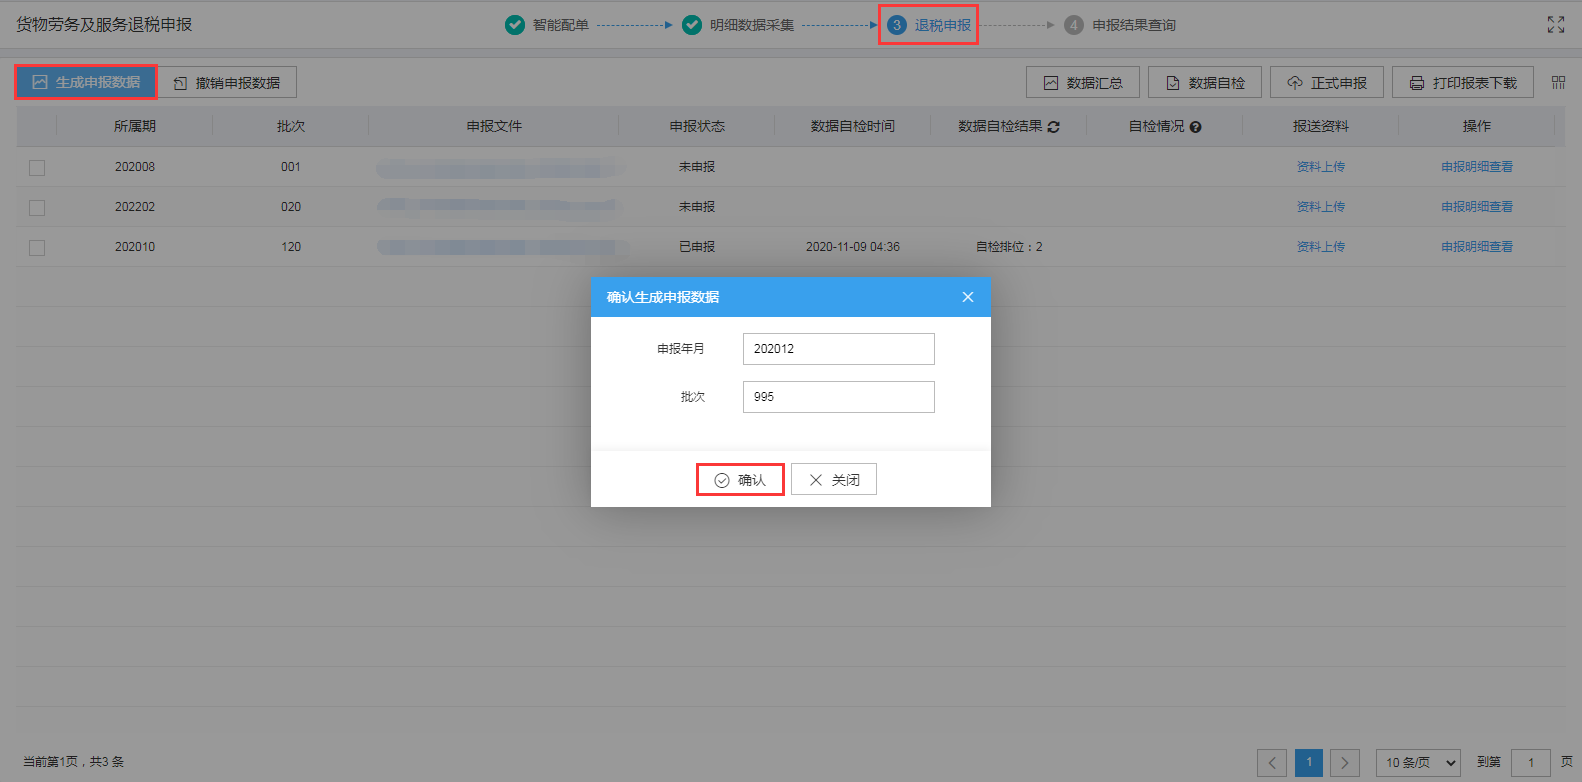Open the 10 条/页 page size dropdown

pos(1418,762)
